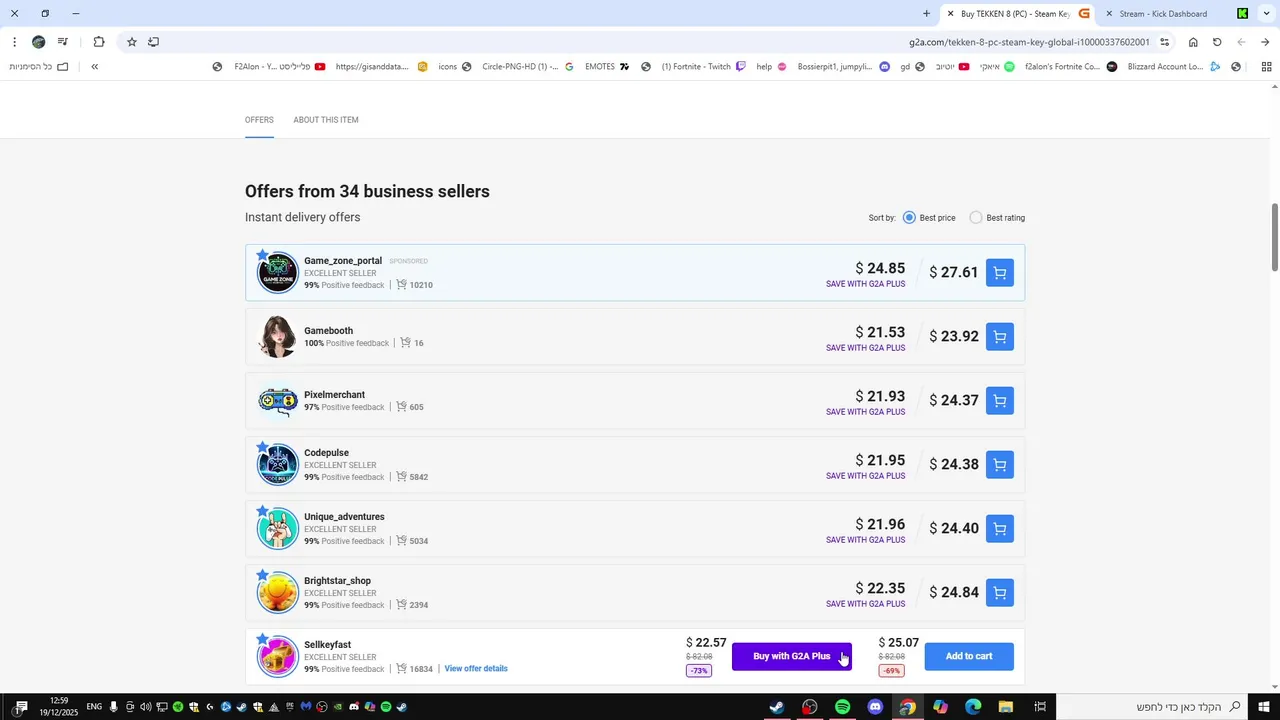
Task: Open a new browser tab
Action: (x=926, y=14)
